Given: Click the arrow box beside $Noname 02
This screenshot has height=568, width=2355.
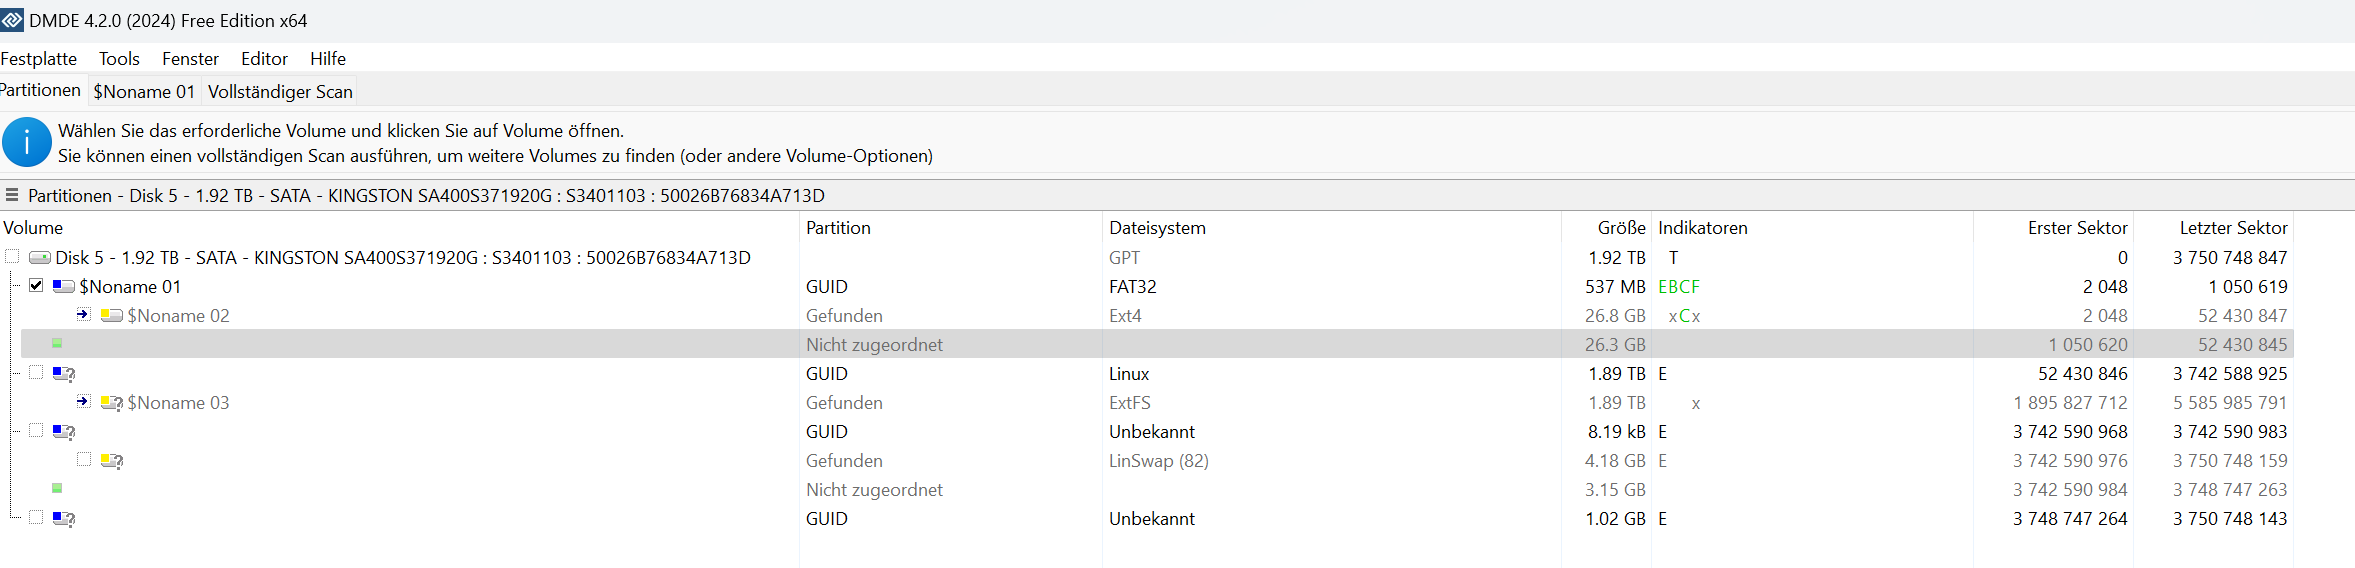Looking at the screenshot, I should [84, 315].
